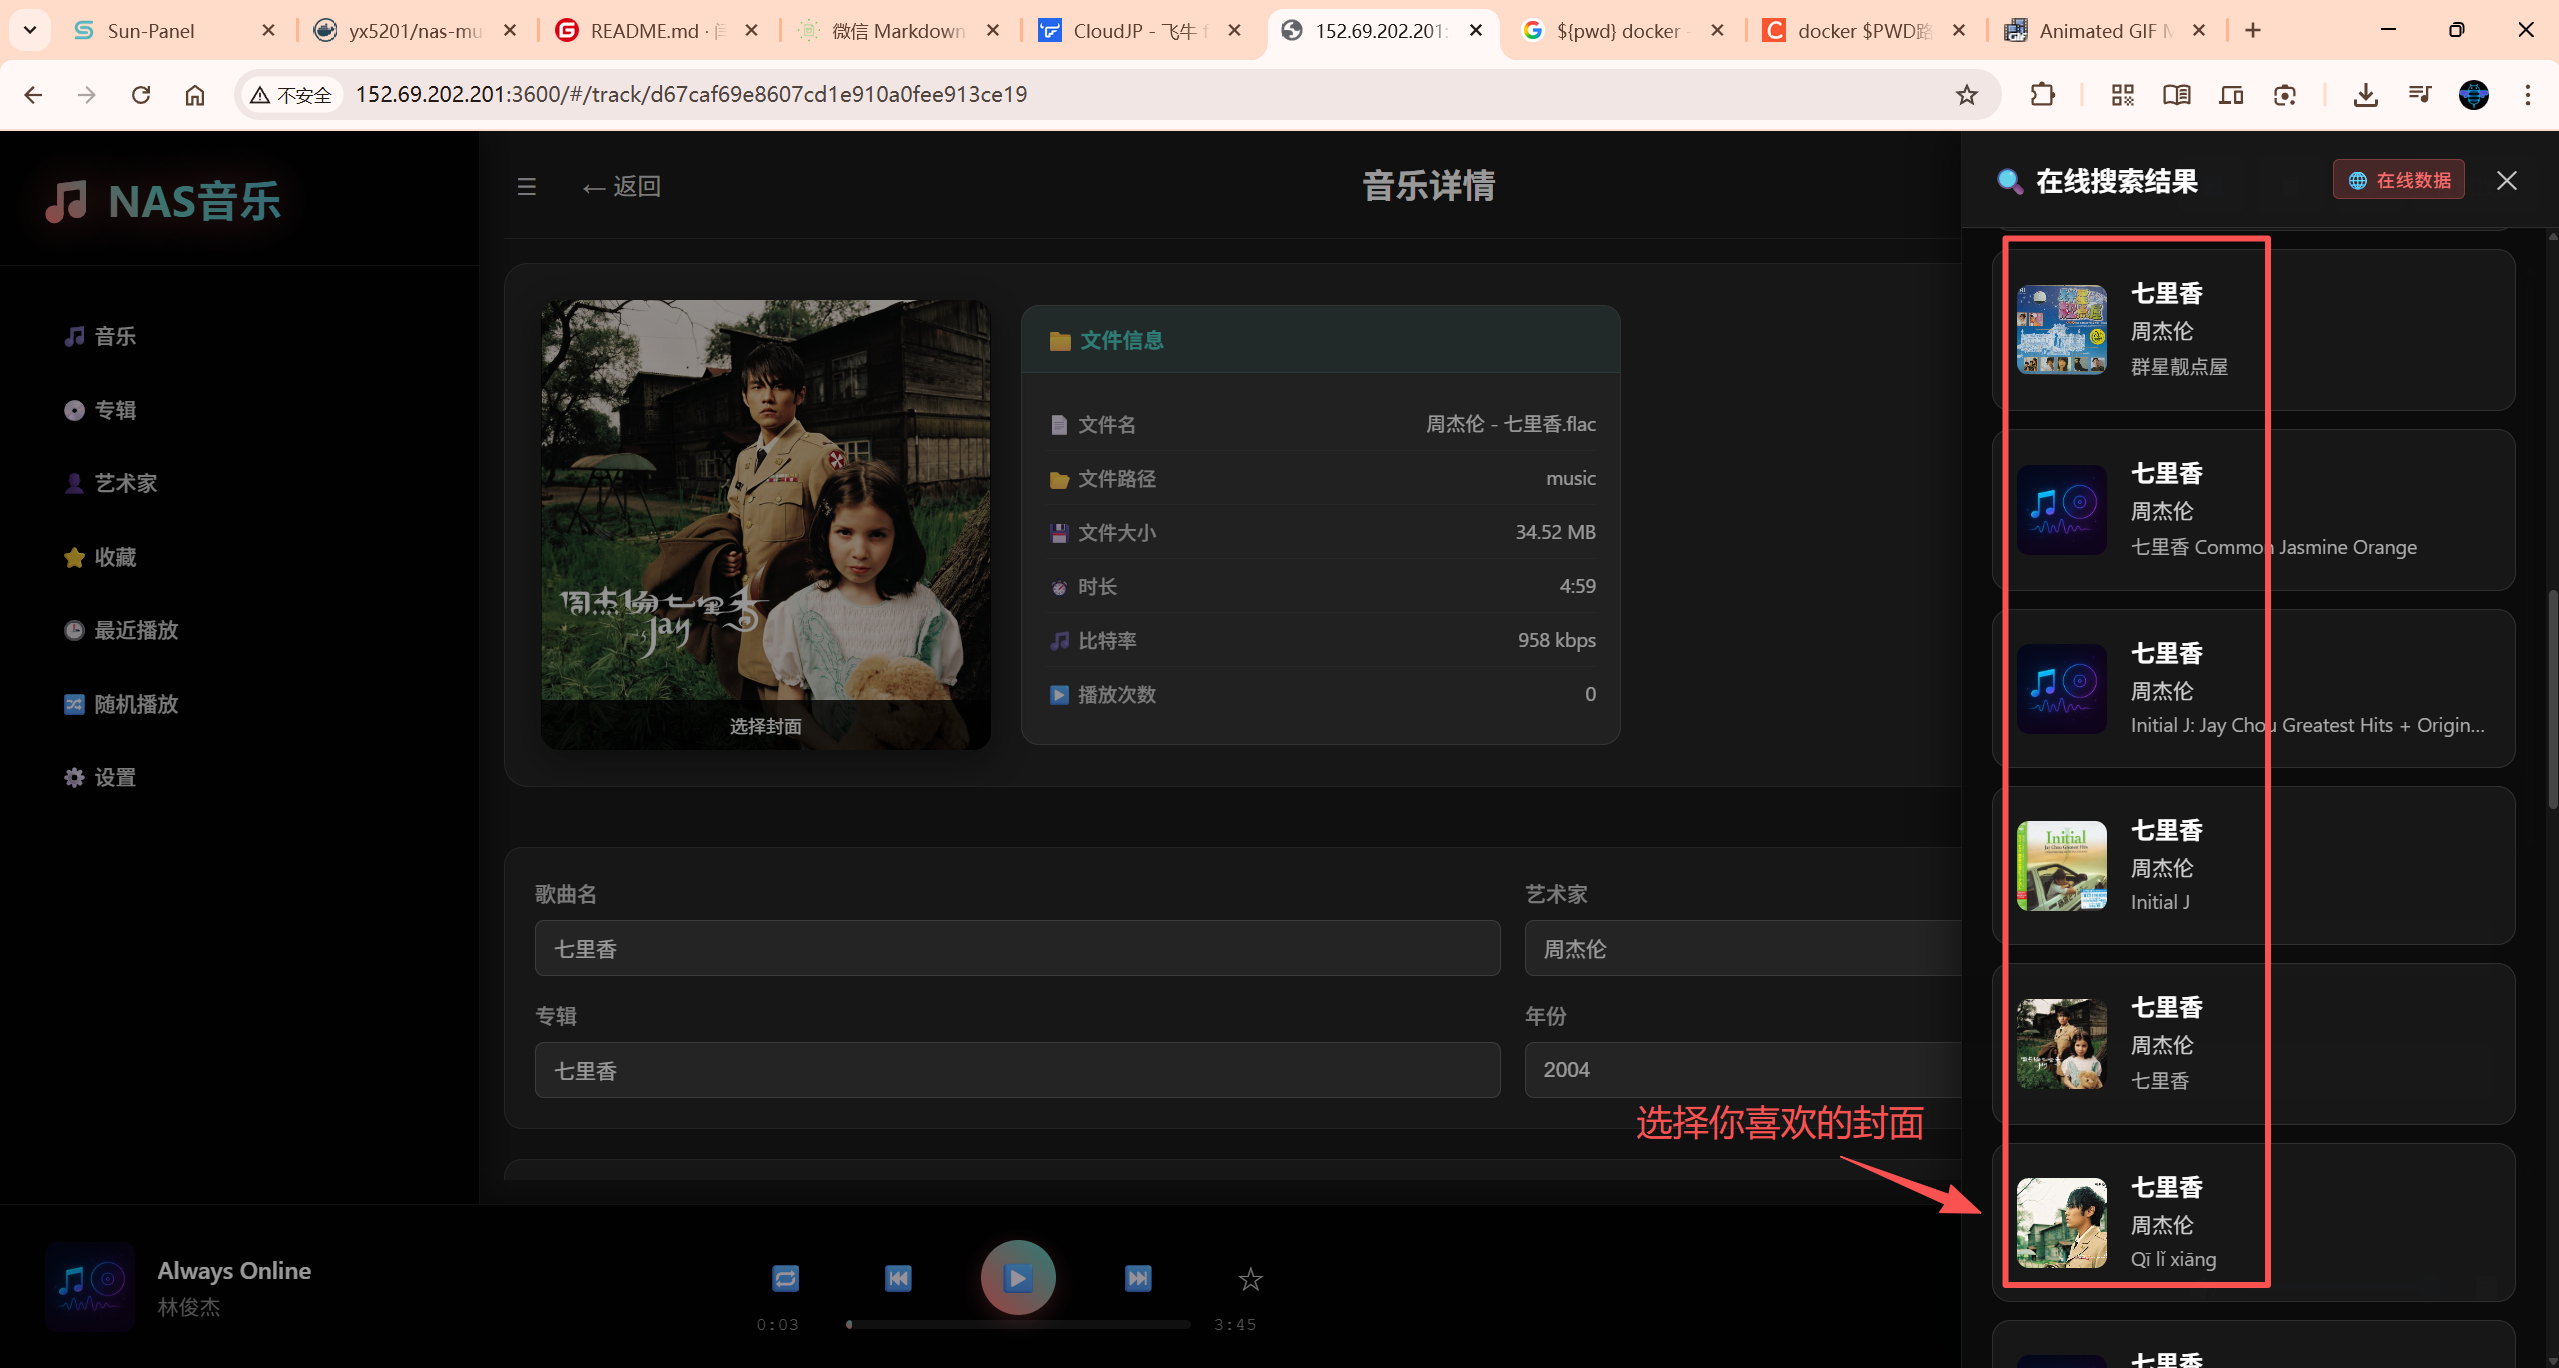2559x1368 pixels.
Task: Go to previous track
Action: pyautogui.click(x=898, y=1278)
